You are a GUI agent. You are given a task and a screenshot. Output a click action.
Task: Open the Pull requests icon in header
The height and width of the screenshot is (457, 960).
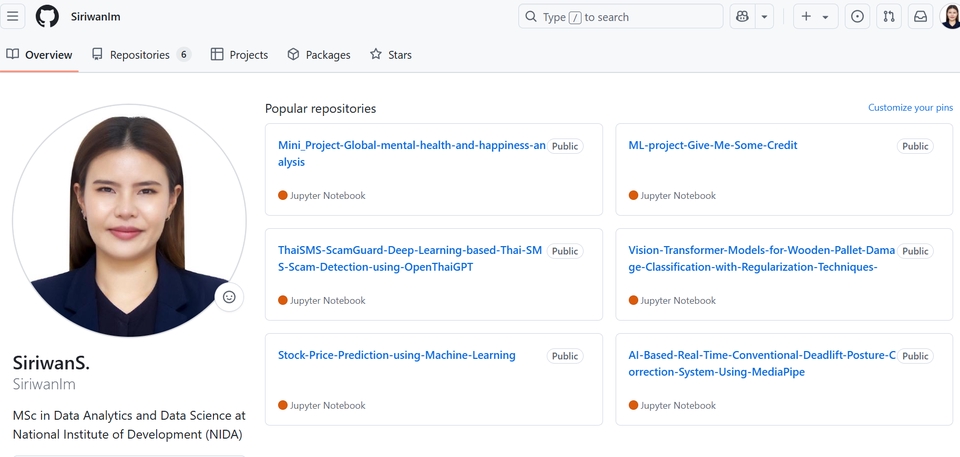coord(889,17)
